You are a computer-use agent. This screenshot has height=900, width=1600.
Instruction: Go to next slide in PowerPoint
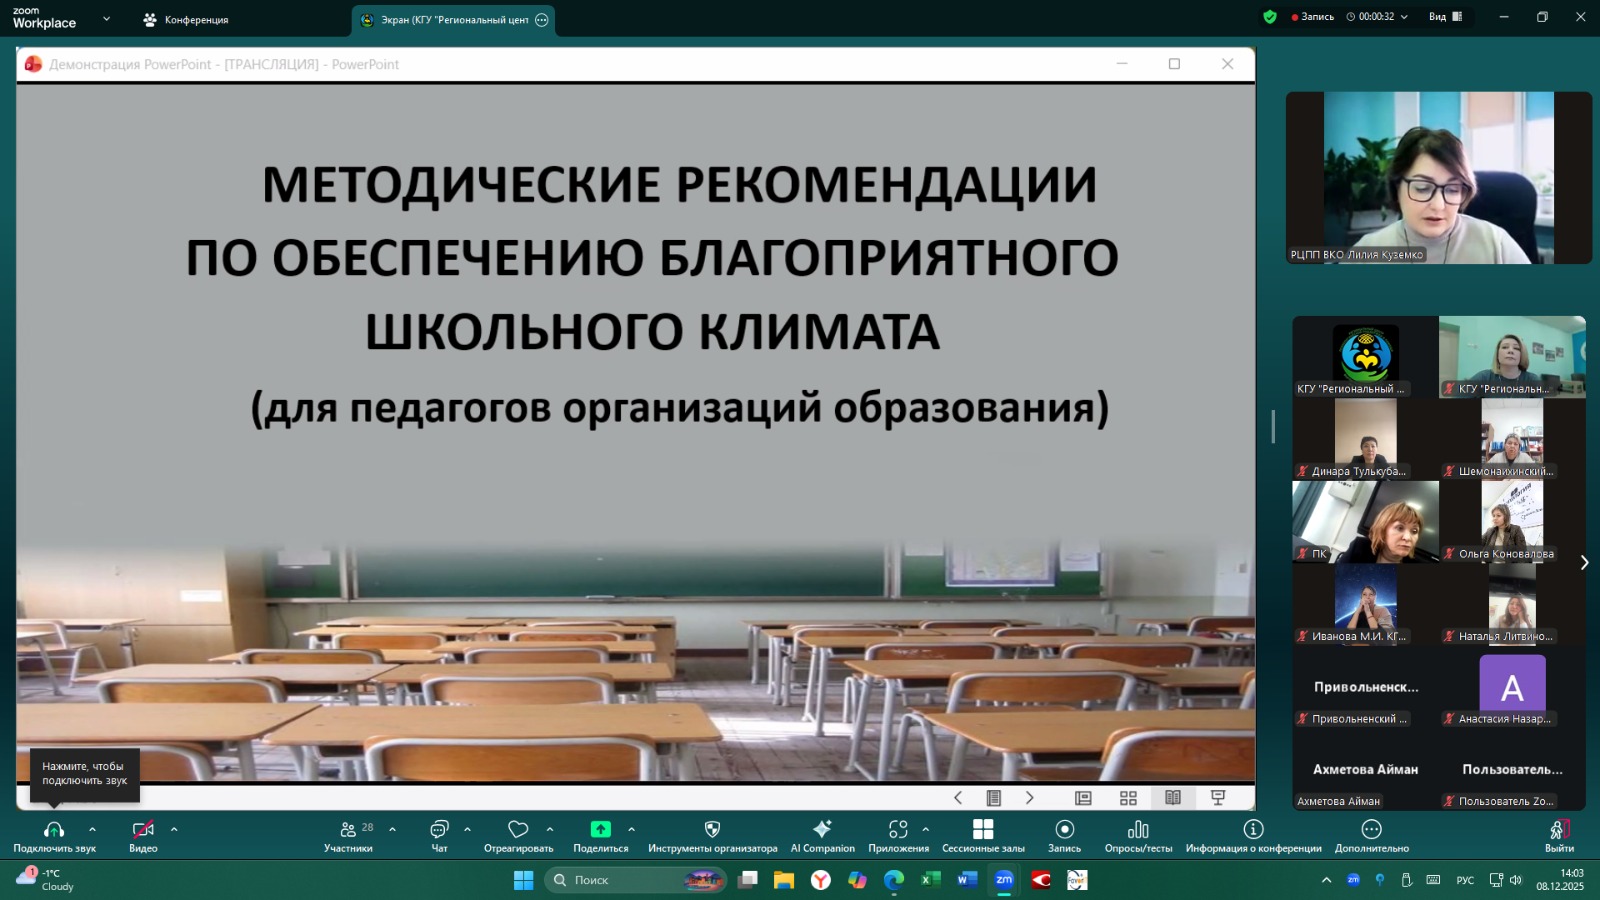[1029, 797]
